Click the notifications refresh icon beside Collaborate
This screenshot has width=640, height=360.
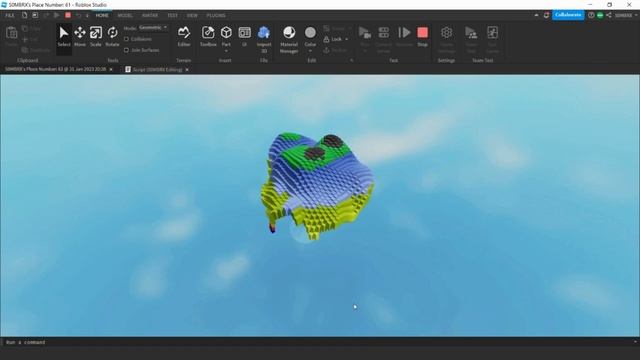[546, 15]
